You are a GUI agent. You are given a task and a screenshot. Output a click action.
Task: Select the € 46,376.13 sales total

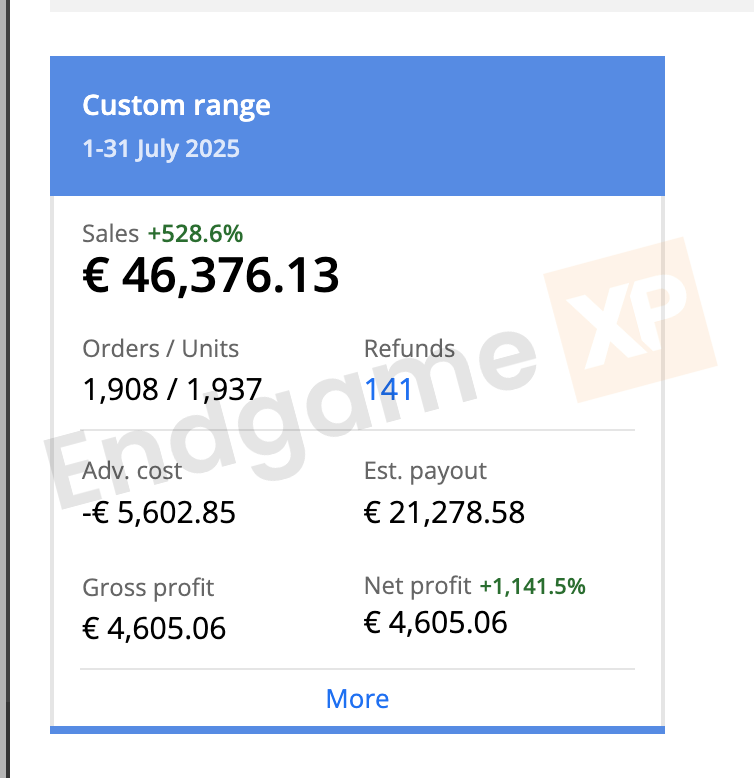(210, 275)
